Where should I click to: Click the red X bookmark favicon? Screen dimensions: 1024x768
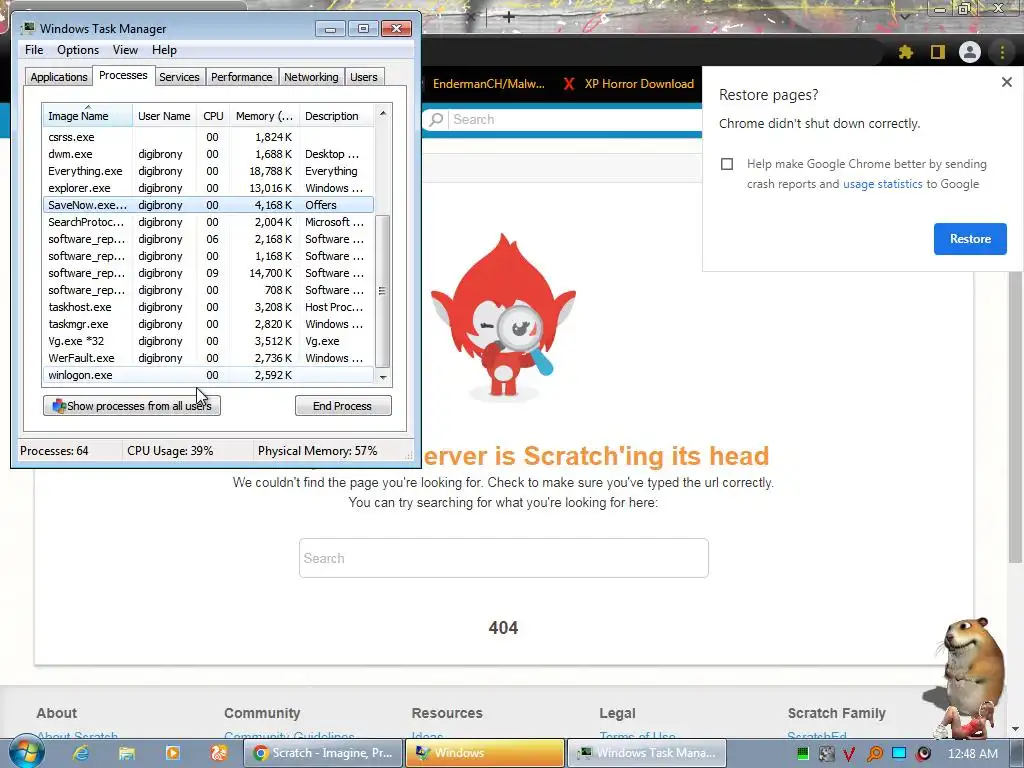tap(569, 84)
